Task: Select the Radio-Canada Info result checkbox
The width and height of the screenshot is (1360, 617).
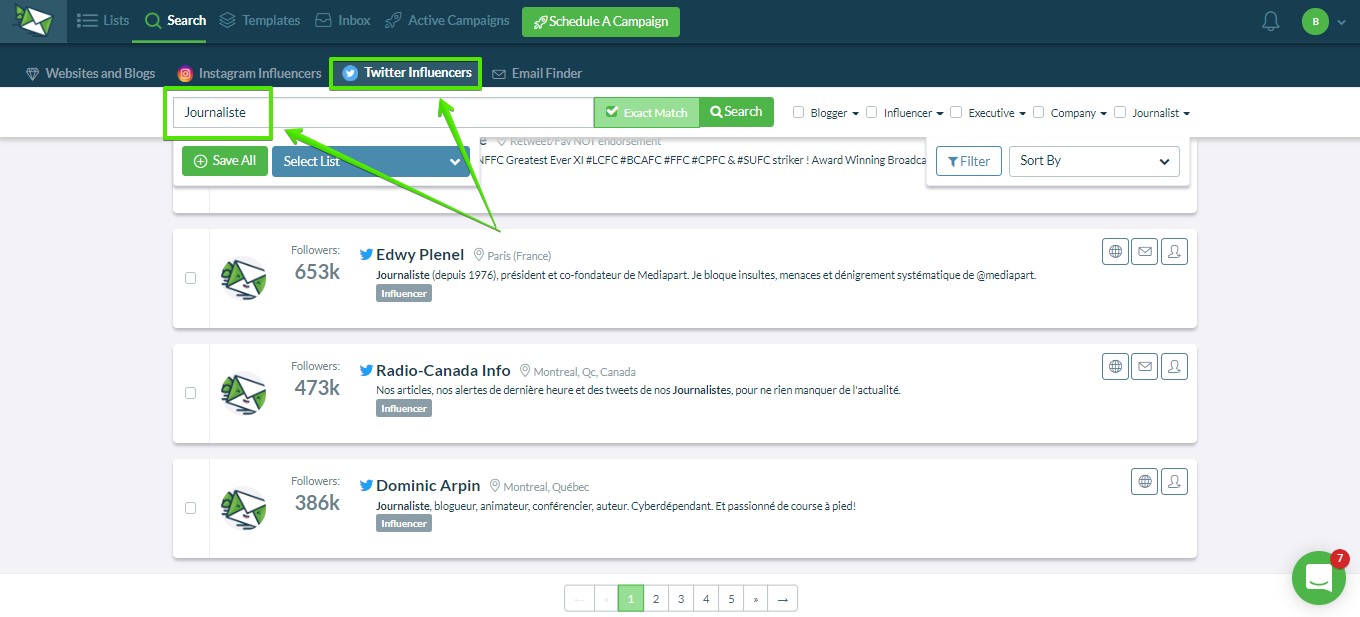Action: (191, 393)
